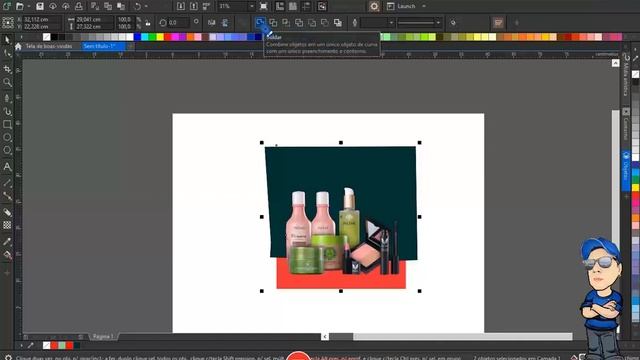
Task: Select the Ellipse tool
Action: pos(7,138)
